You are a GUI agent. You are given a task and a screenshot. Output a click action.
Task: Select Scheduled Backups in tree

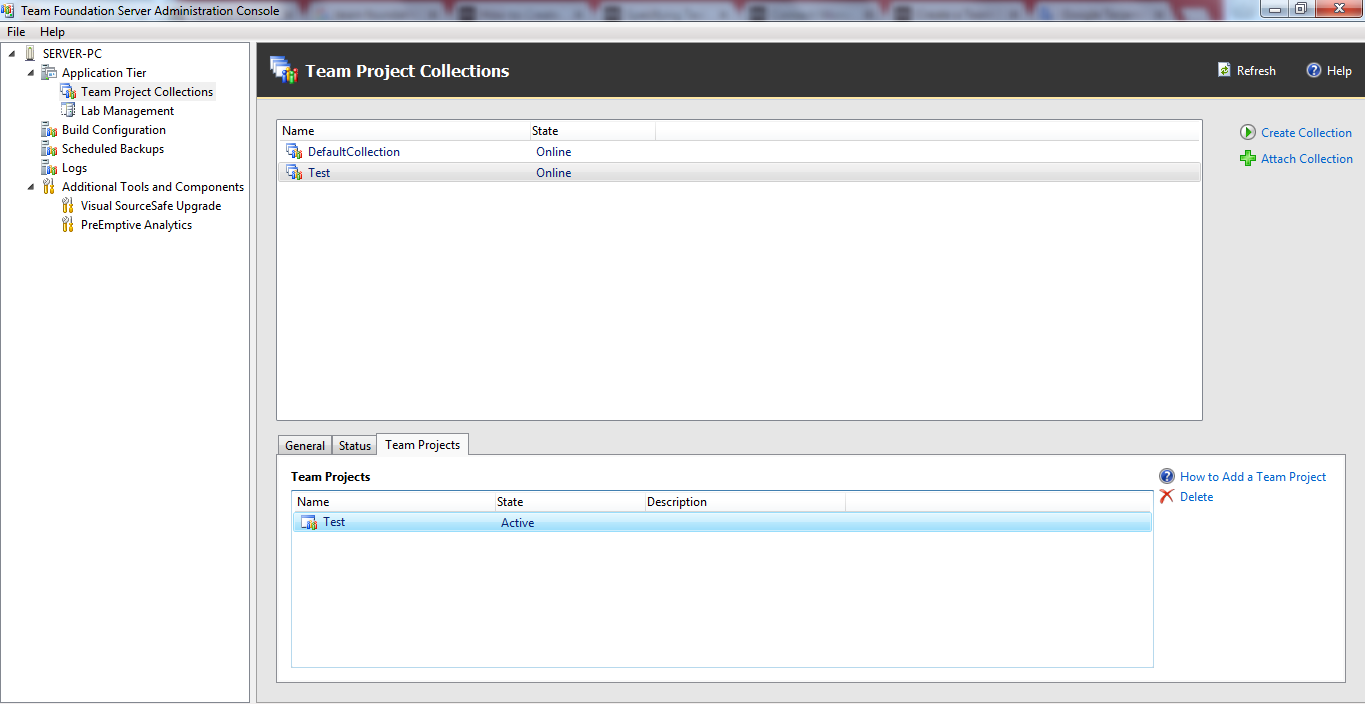(x=113, y=149)
